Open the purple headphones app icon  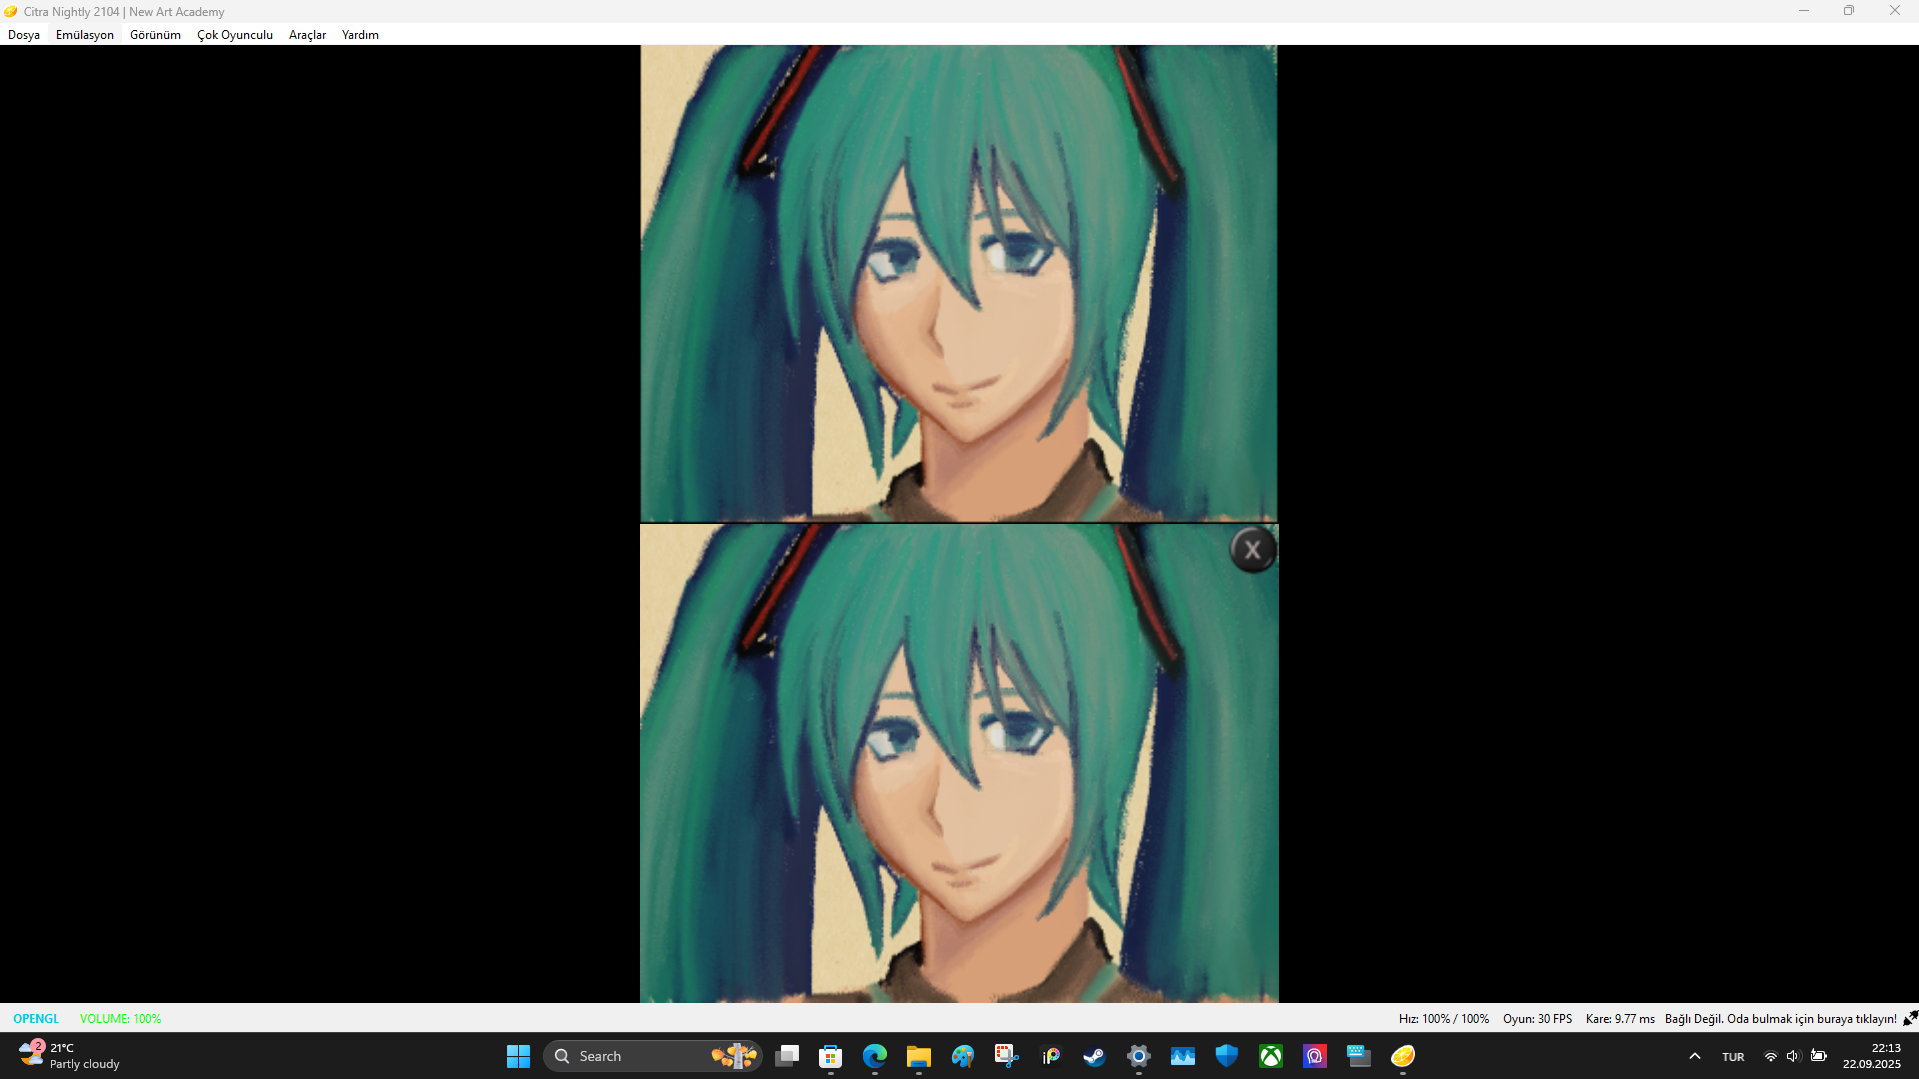coord(1315,1056)
